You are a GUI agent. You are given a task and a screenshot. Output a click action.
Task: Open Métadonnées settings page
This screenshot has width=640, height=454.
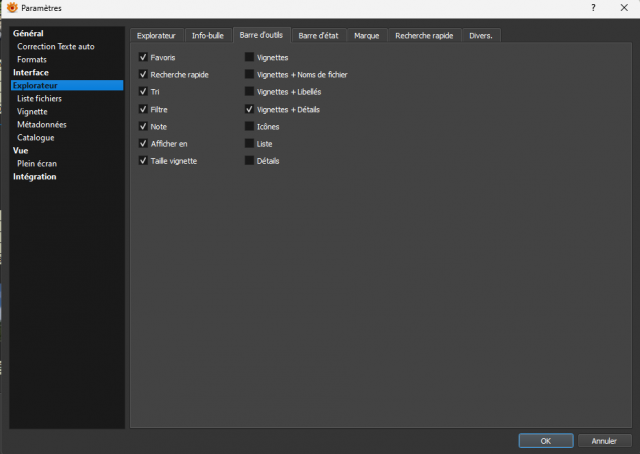[x=42, y=125]
